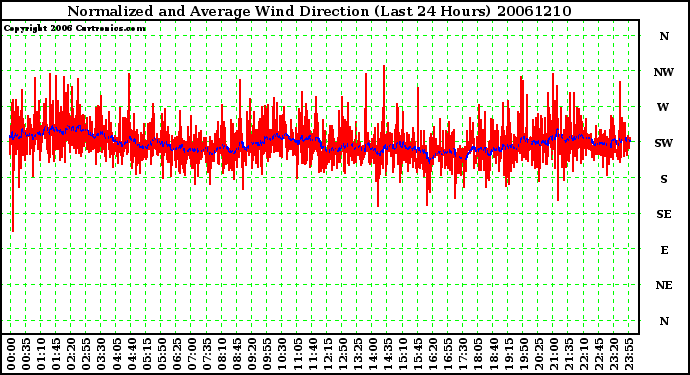Click the 23:20 time axis label
The image size is (690, 375).
point(613,354)
